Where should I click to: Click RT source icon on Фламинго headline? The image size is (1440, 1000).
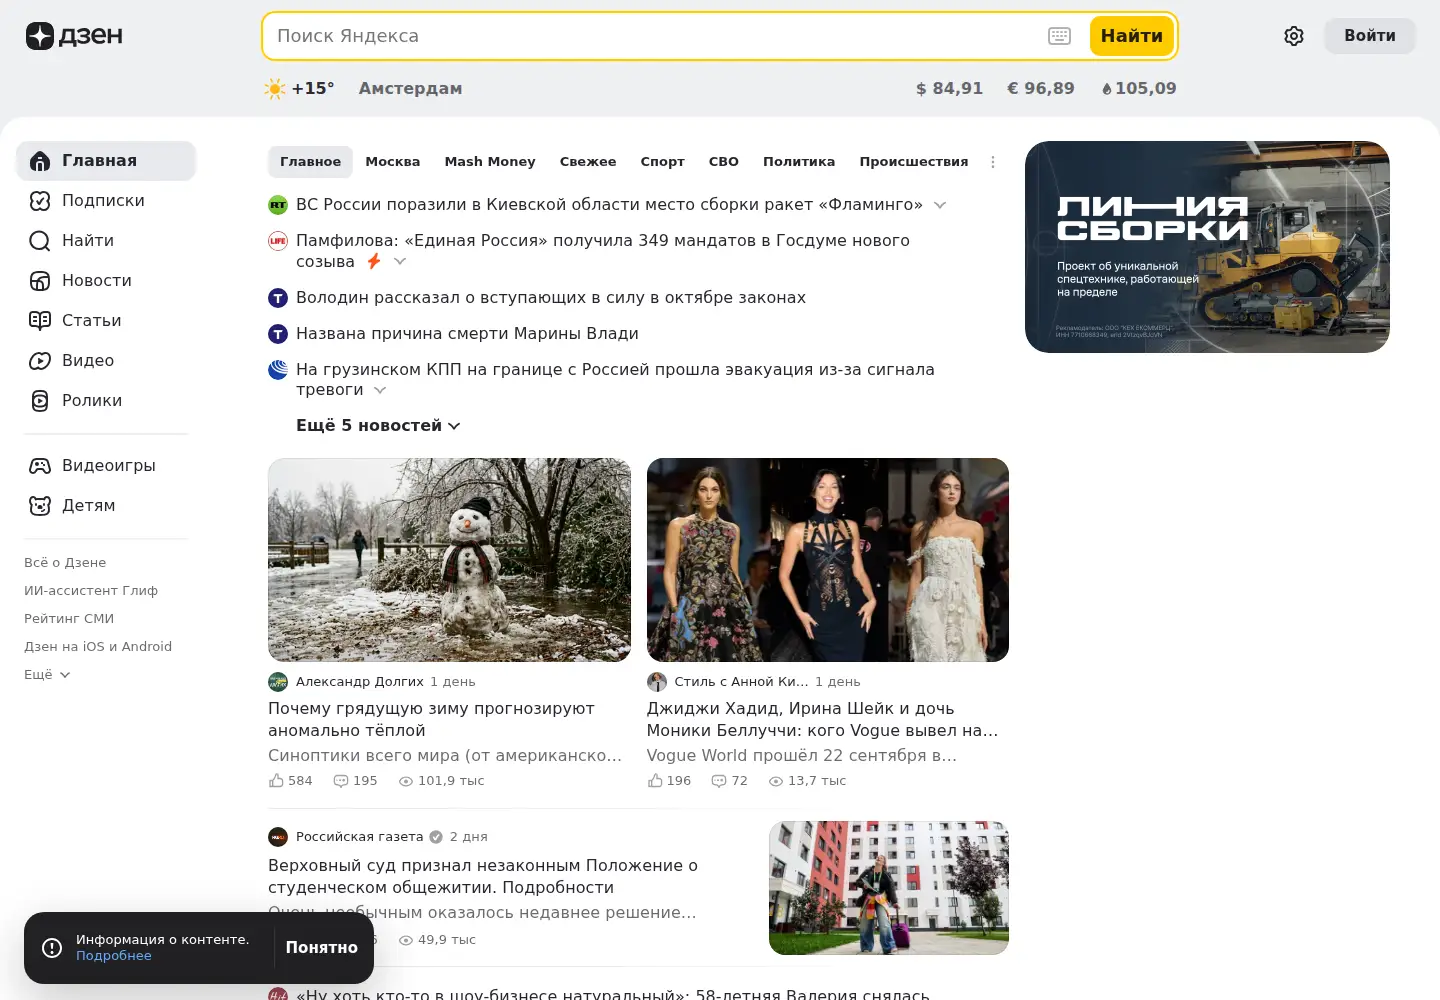pos(278,205)
